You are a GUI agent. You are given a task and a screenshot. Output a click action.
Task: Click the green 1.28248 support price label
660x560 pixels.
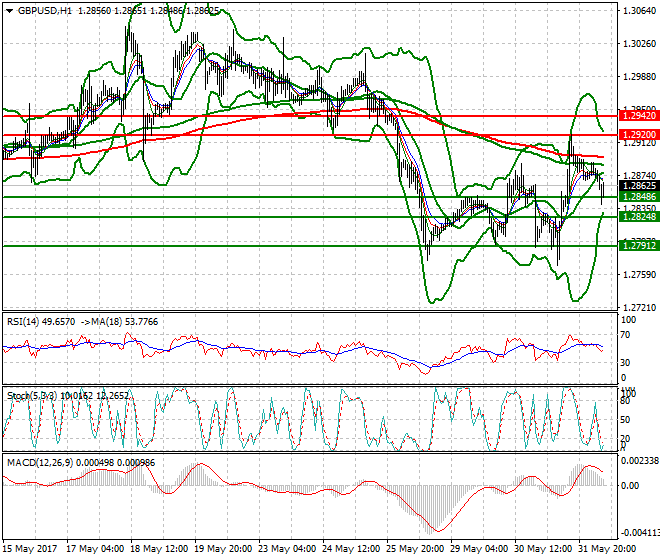click(x=639, y=216)
